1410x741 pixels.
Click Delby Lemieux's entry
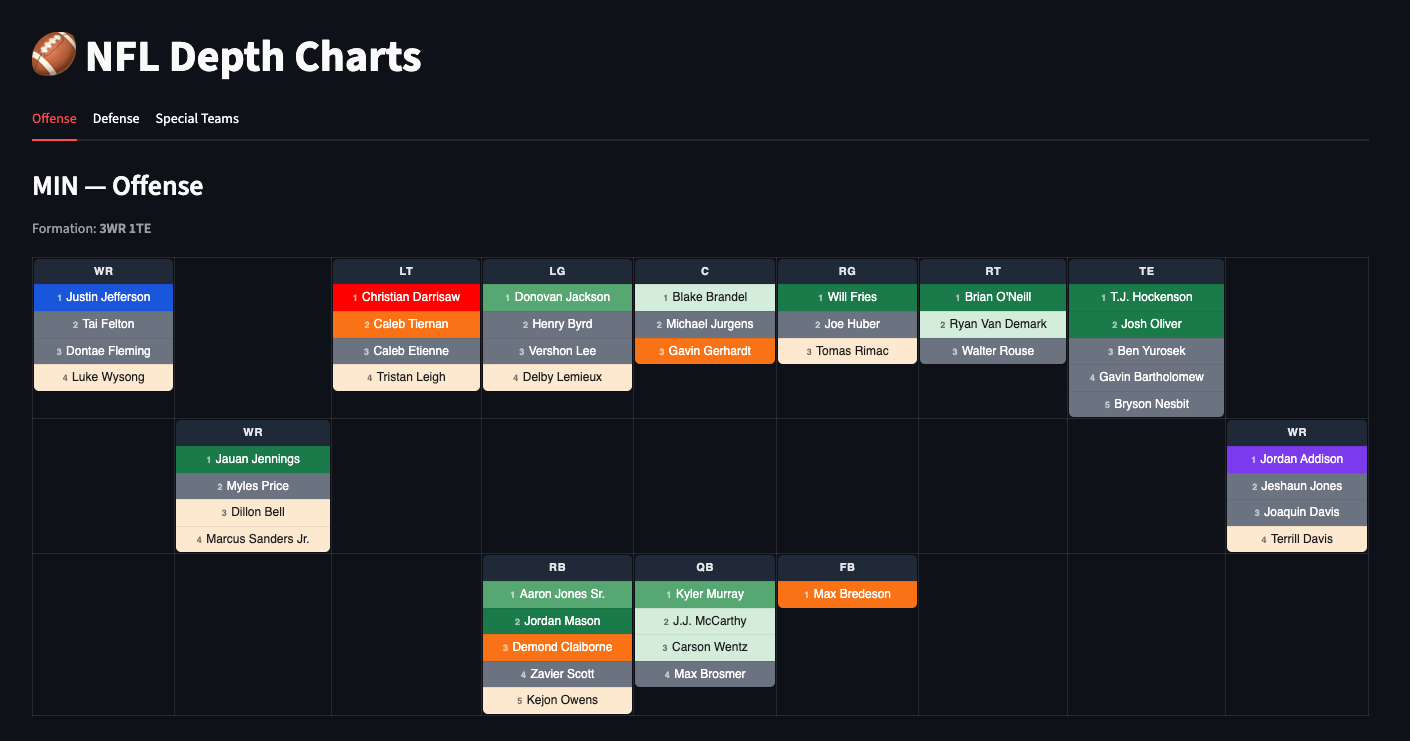pos(557,377)
